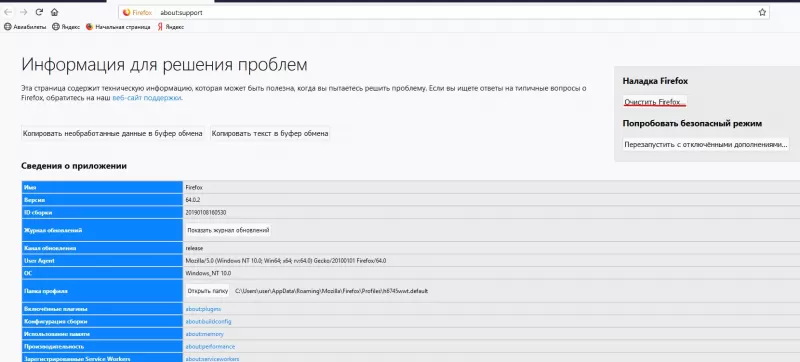Open the about:memory link
Screen dimensions: 800x362
pos(204,334)
